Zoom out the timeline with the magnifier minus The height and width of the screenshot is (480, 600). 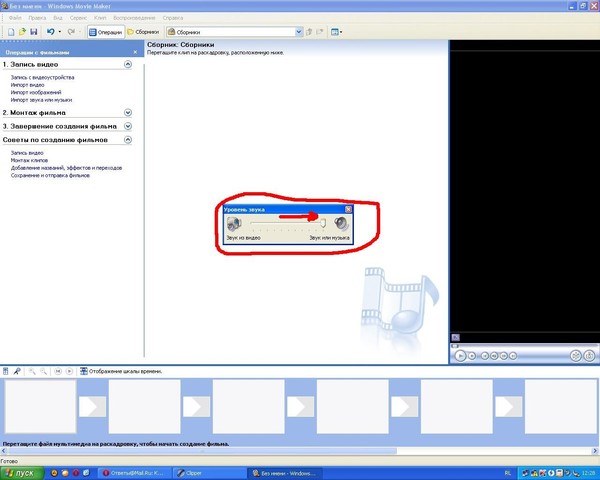pyautogui.click(x=43, y=371)
